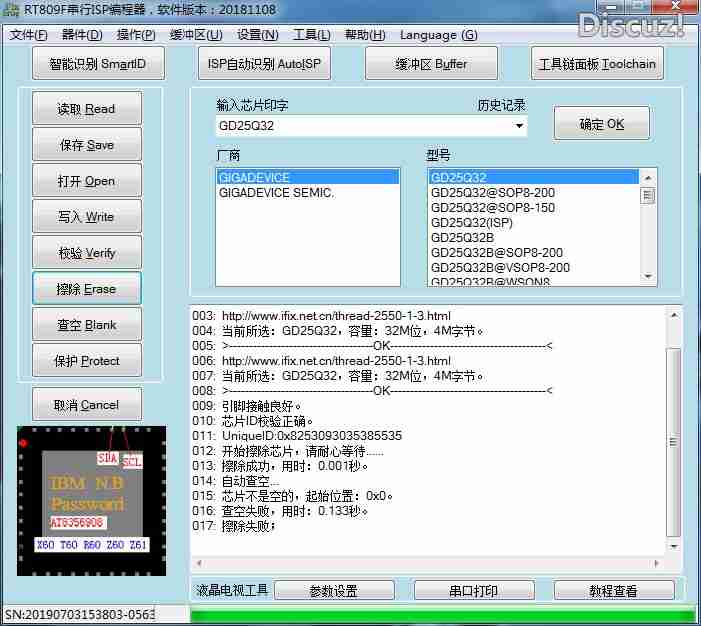Open the 操作(P) menu
This screenshot has width=701, height=626.
pyautogui.click(x=136, y=35)
